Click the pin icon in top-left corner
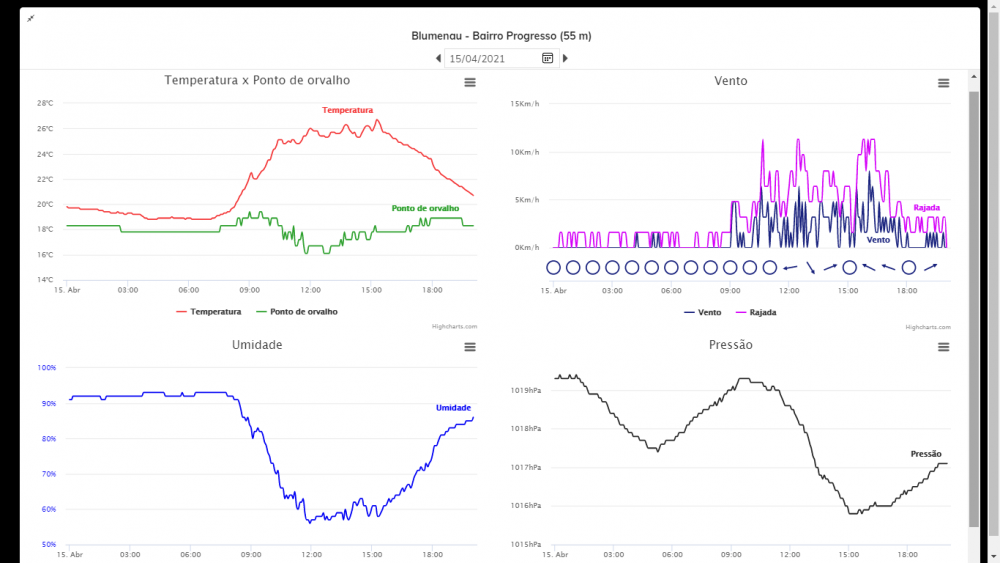Viewport: 1000px width, 563px height. [30, 19]
